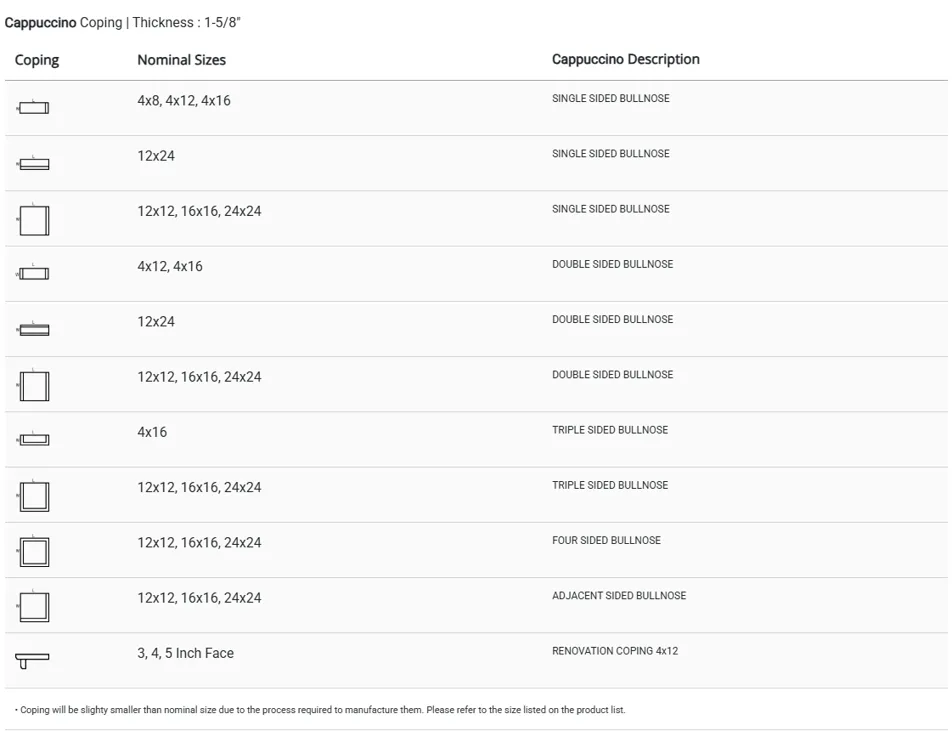Select the four sided bullnose coping icon

[33, 551]
